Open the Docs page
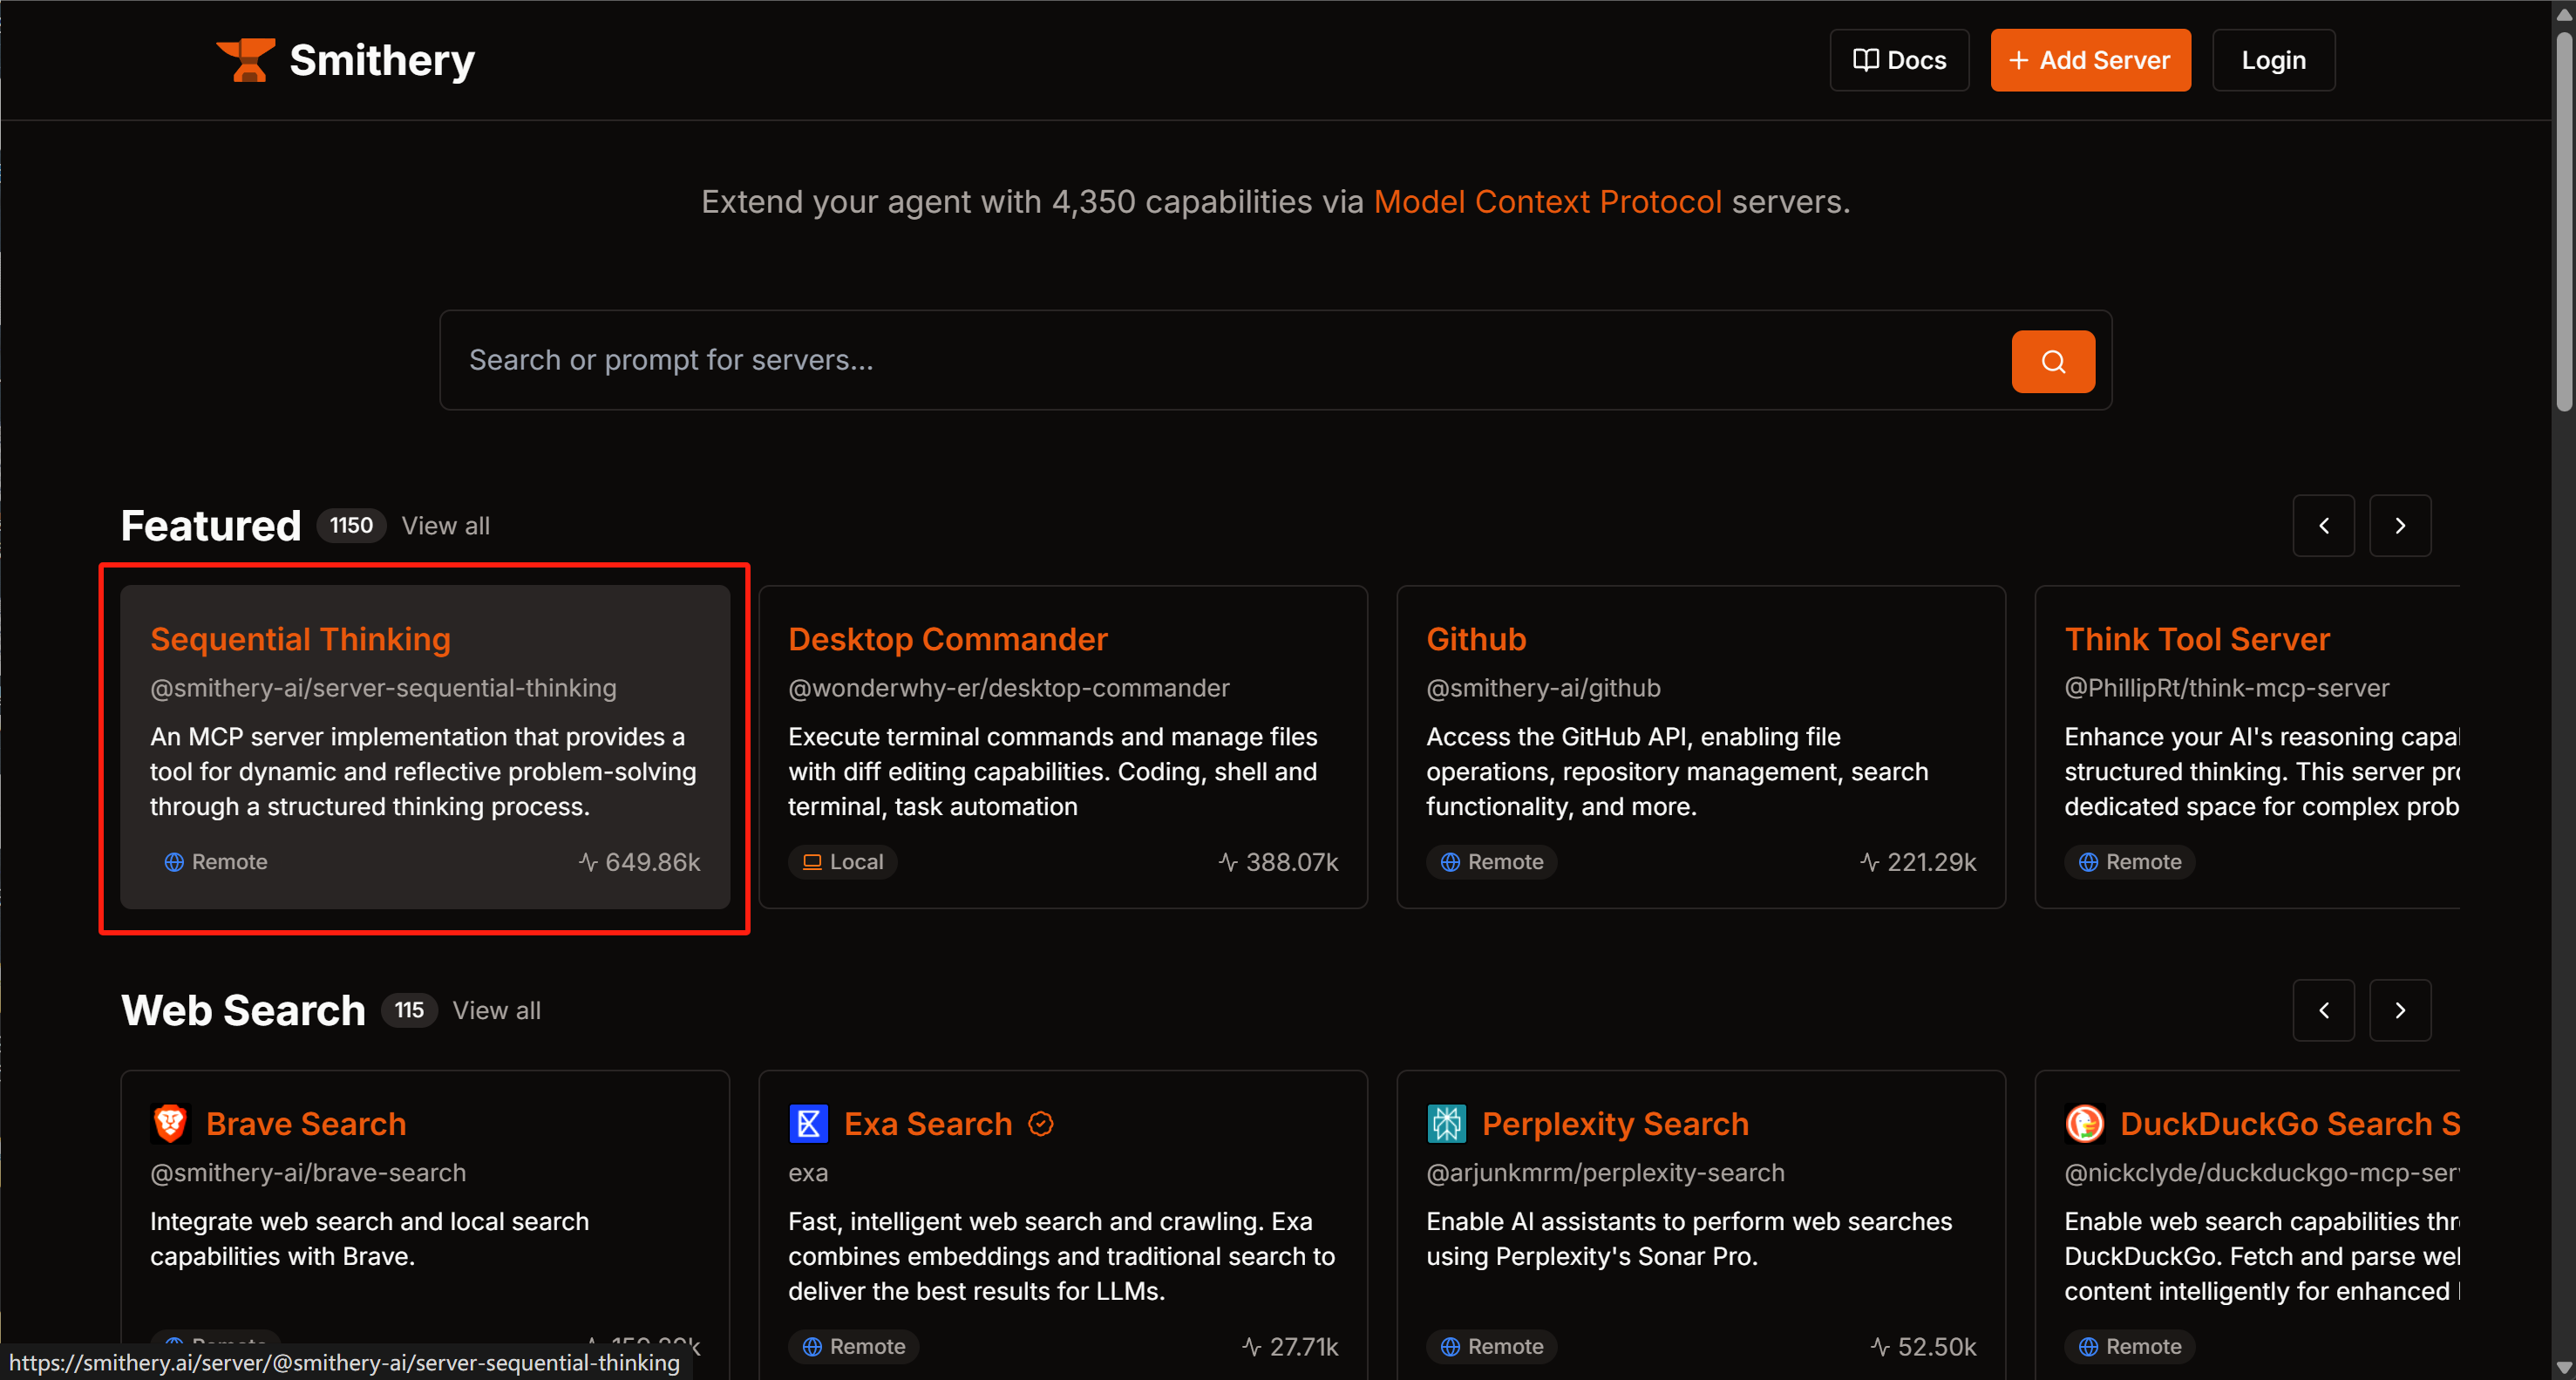 pos(1899,60)
